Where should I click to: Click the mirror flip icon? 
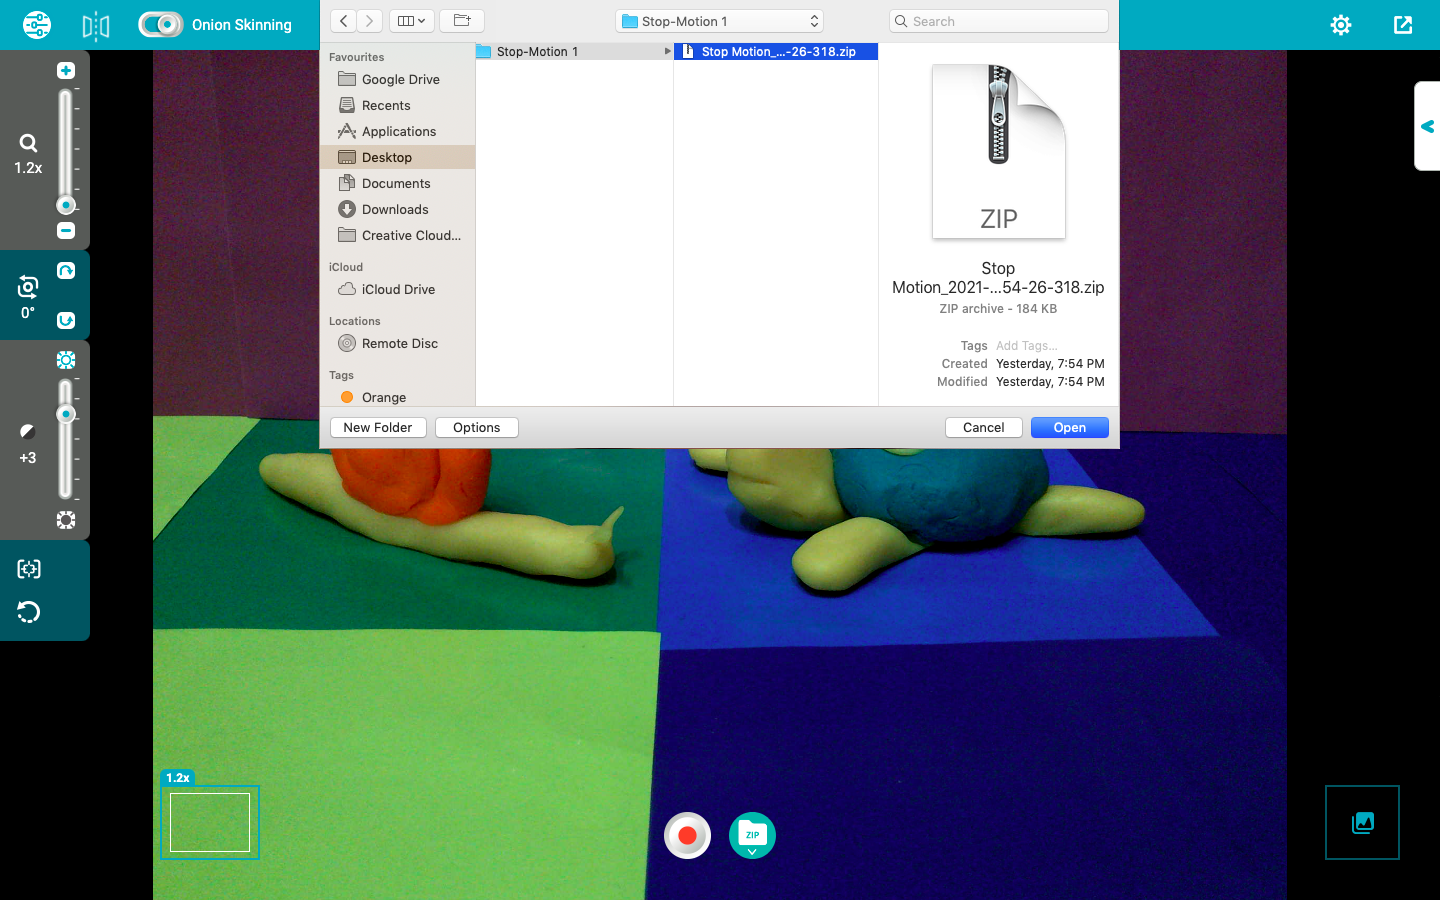coord(96,25)
